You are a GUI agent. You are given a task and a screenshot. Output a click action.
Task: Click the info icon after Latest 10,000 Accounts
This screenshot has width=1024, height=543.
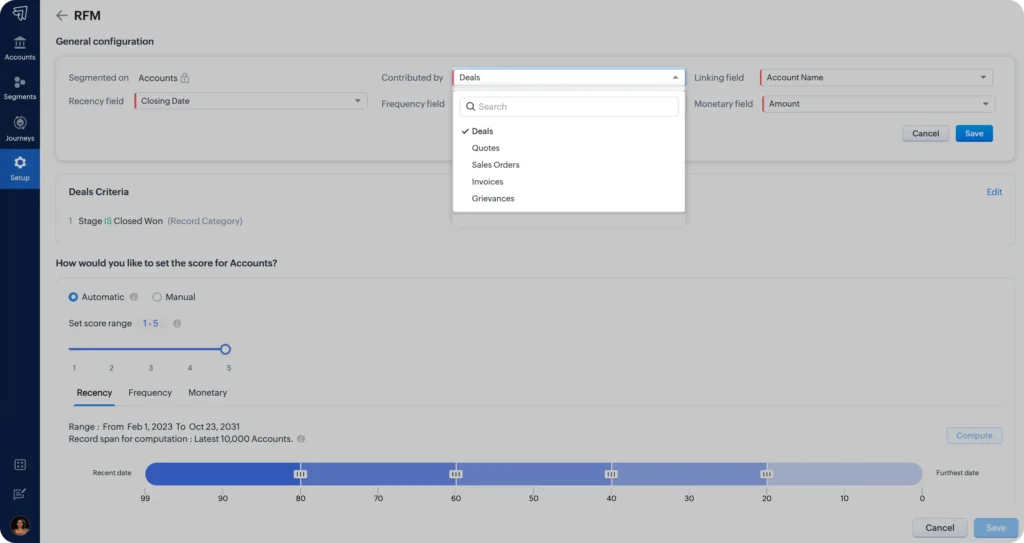pyautogui.click(x=301, y=439)
